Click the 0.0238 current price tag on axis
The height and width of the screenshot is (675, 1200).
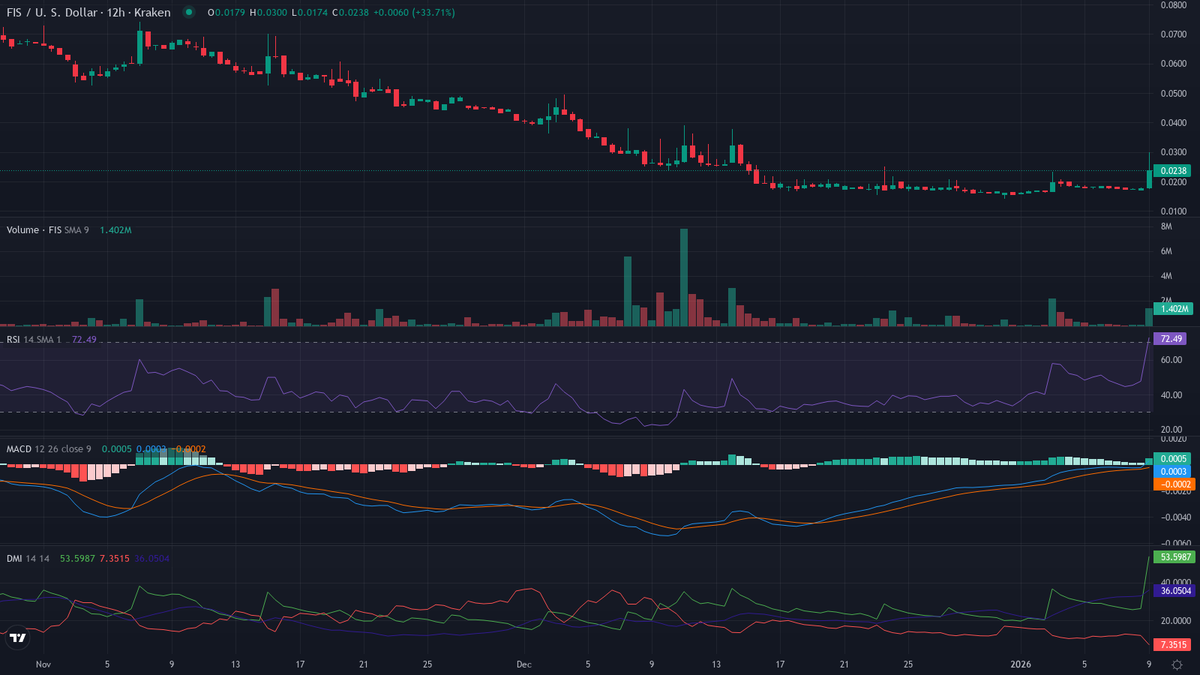(1174, 171)
